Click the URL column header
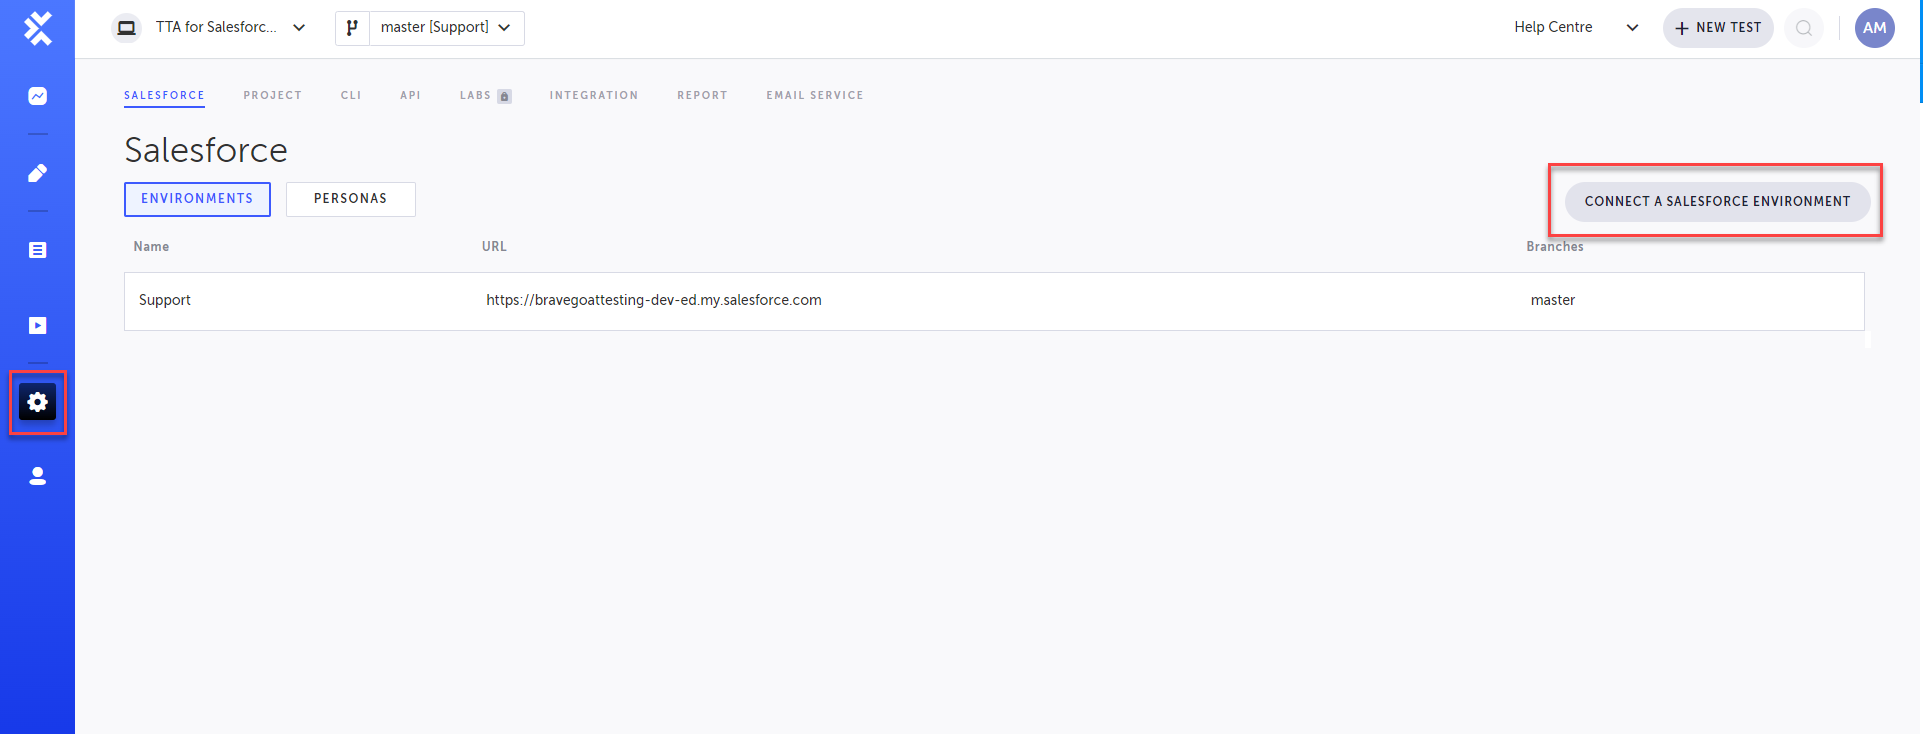Viewport: 1923px width, 734px height. pyautogui.click(x=494, y=247)
